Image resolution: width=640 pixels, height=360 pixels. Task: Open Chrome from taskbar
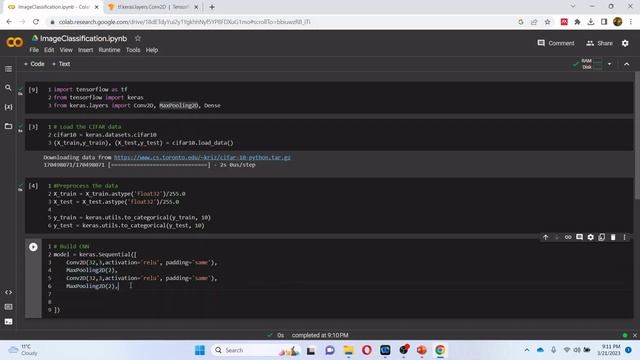(440, 350)
